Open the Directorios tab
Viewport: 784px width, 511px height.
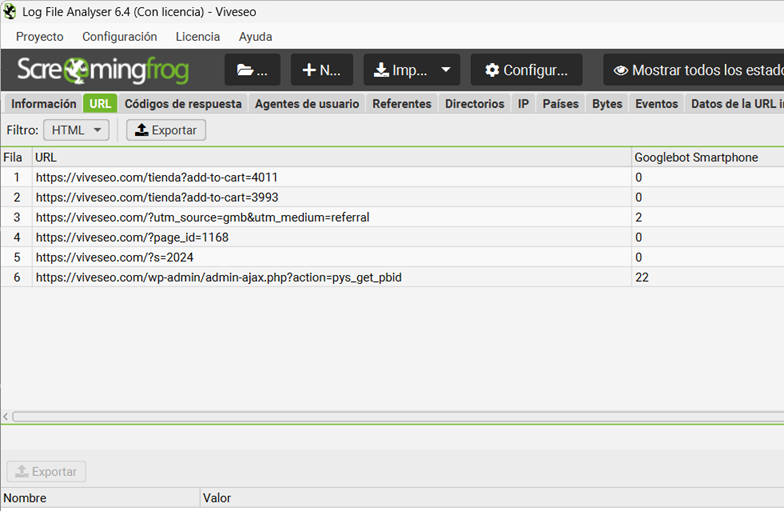[x=474, y=104]
